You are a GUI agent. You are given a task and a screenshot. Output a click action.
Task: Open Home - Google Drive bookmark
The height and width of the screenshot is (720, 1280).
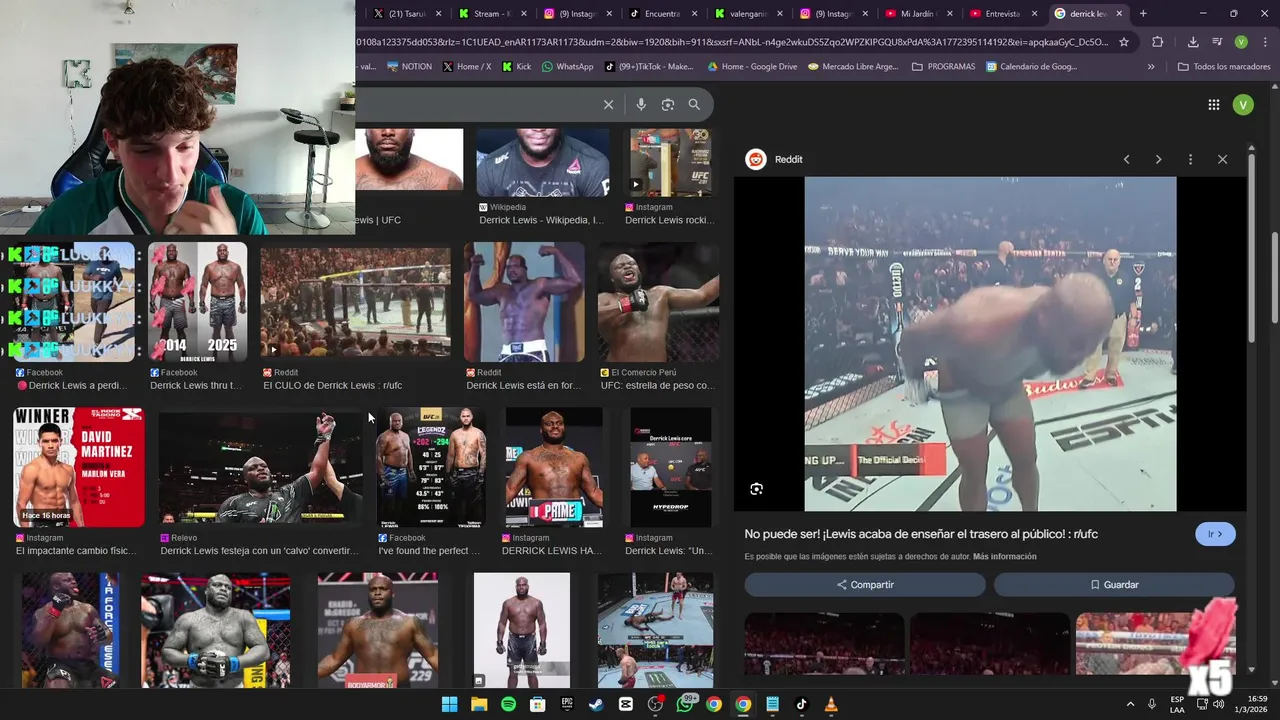click(752, 67)
